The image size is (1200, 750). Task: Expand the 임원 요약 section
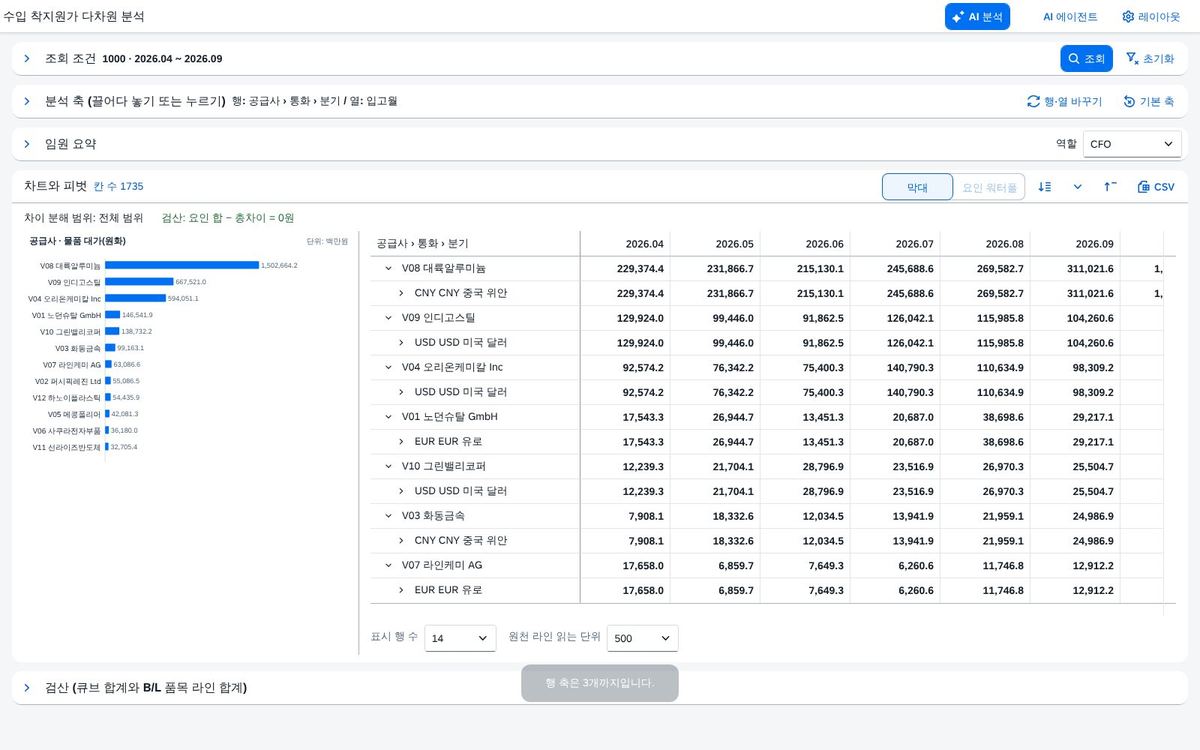27,144
